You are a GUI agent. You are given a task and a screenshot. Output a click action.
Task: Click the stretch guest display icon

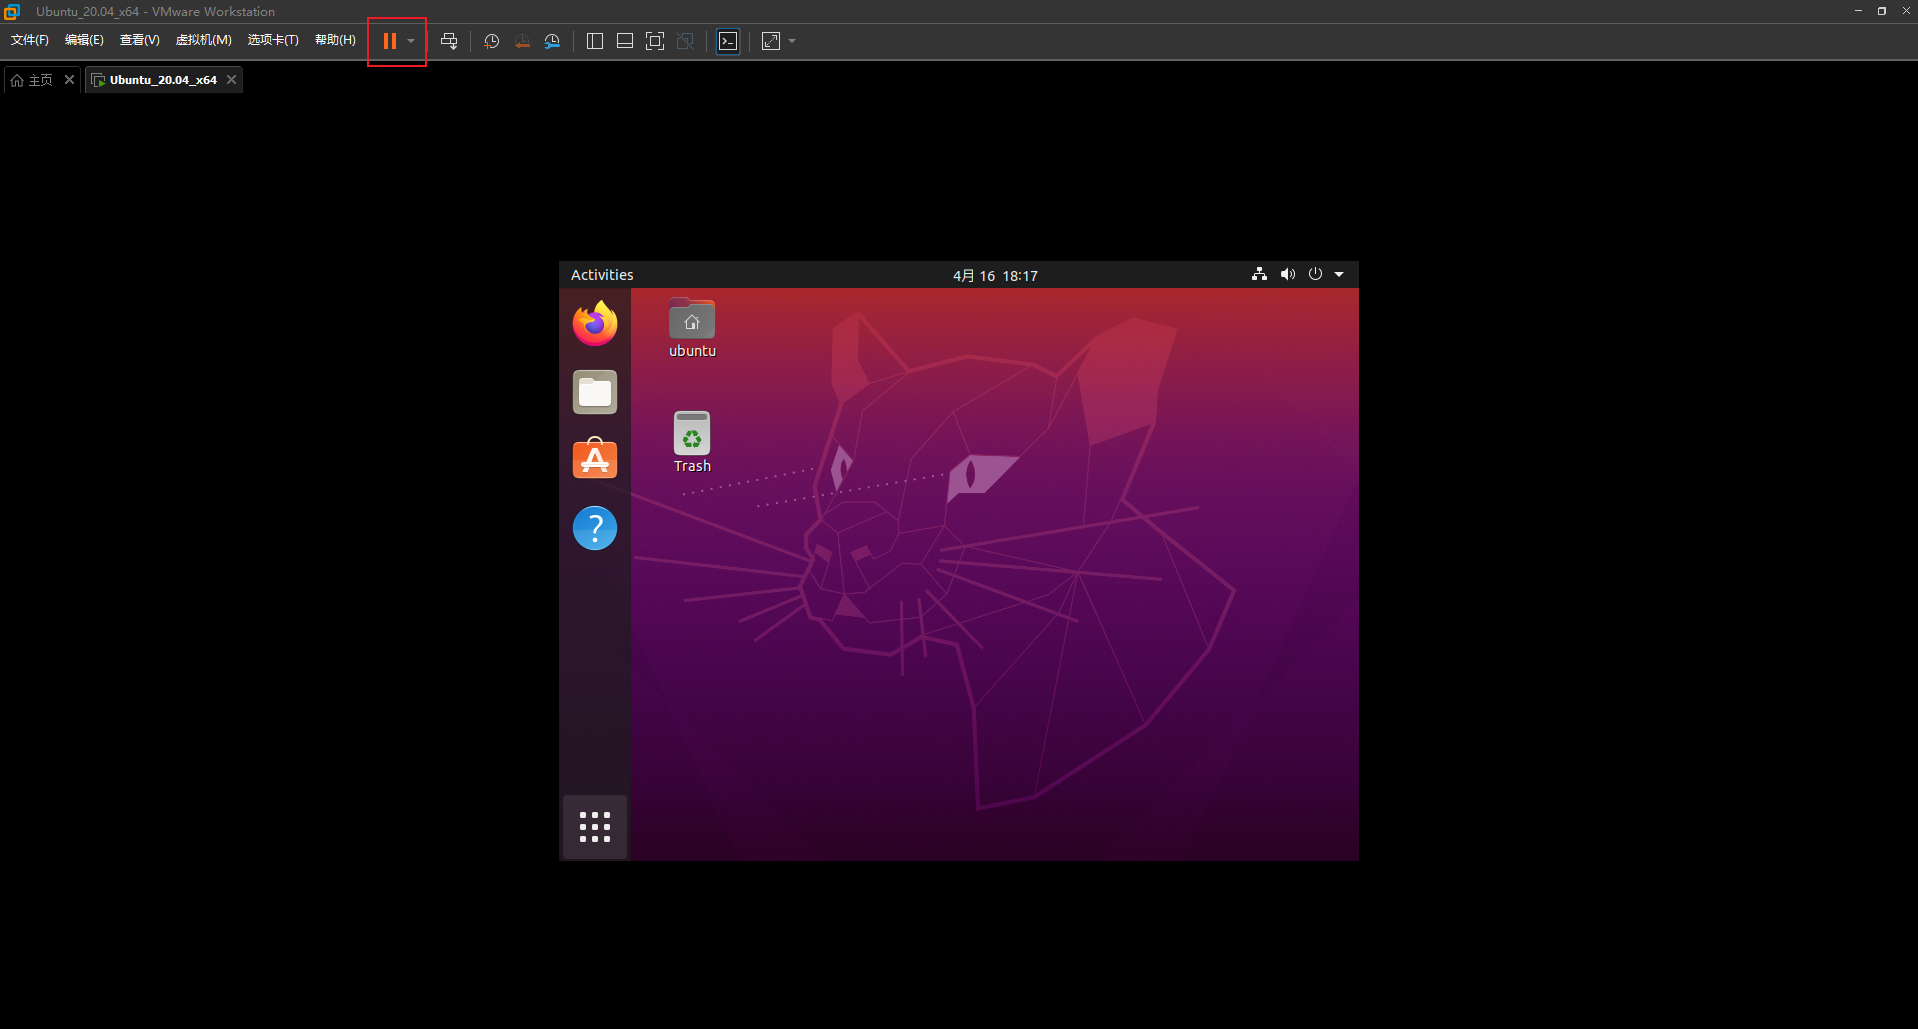(771, 41)
